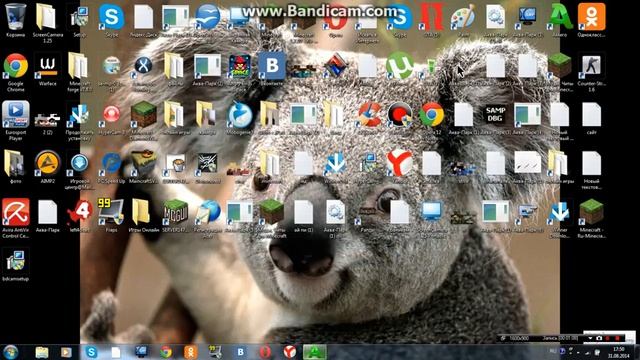The image size is (640, 360).
Task: Launch the CCleaner shortcut
Action: pyautogui.click(x=368, y=114)
